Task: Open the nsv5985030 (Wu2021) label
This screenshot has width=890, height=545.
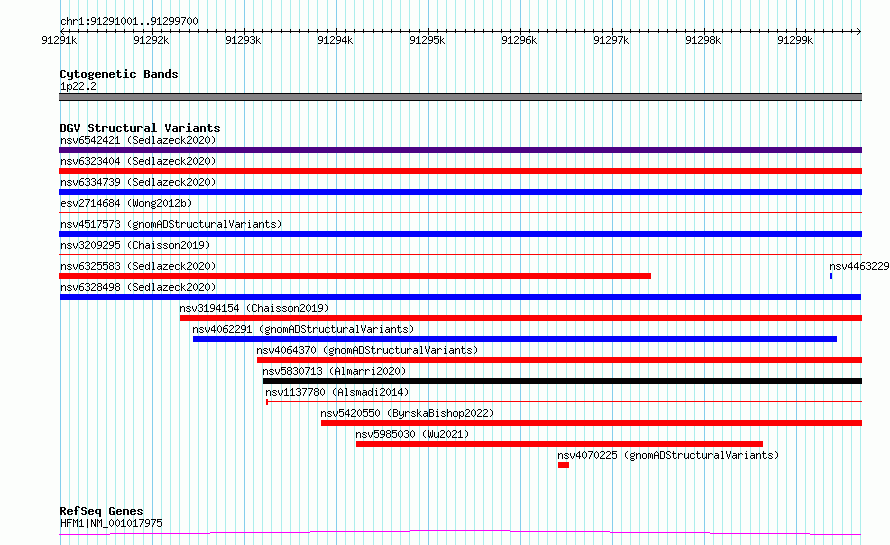Action: [x=412, y=434]
